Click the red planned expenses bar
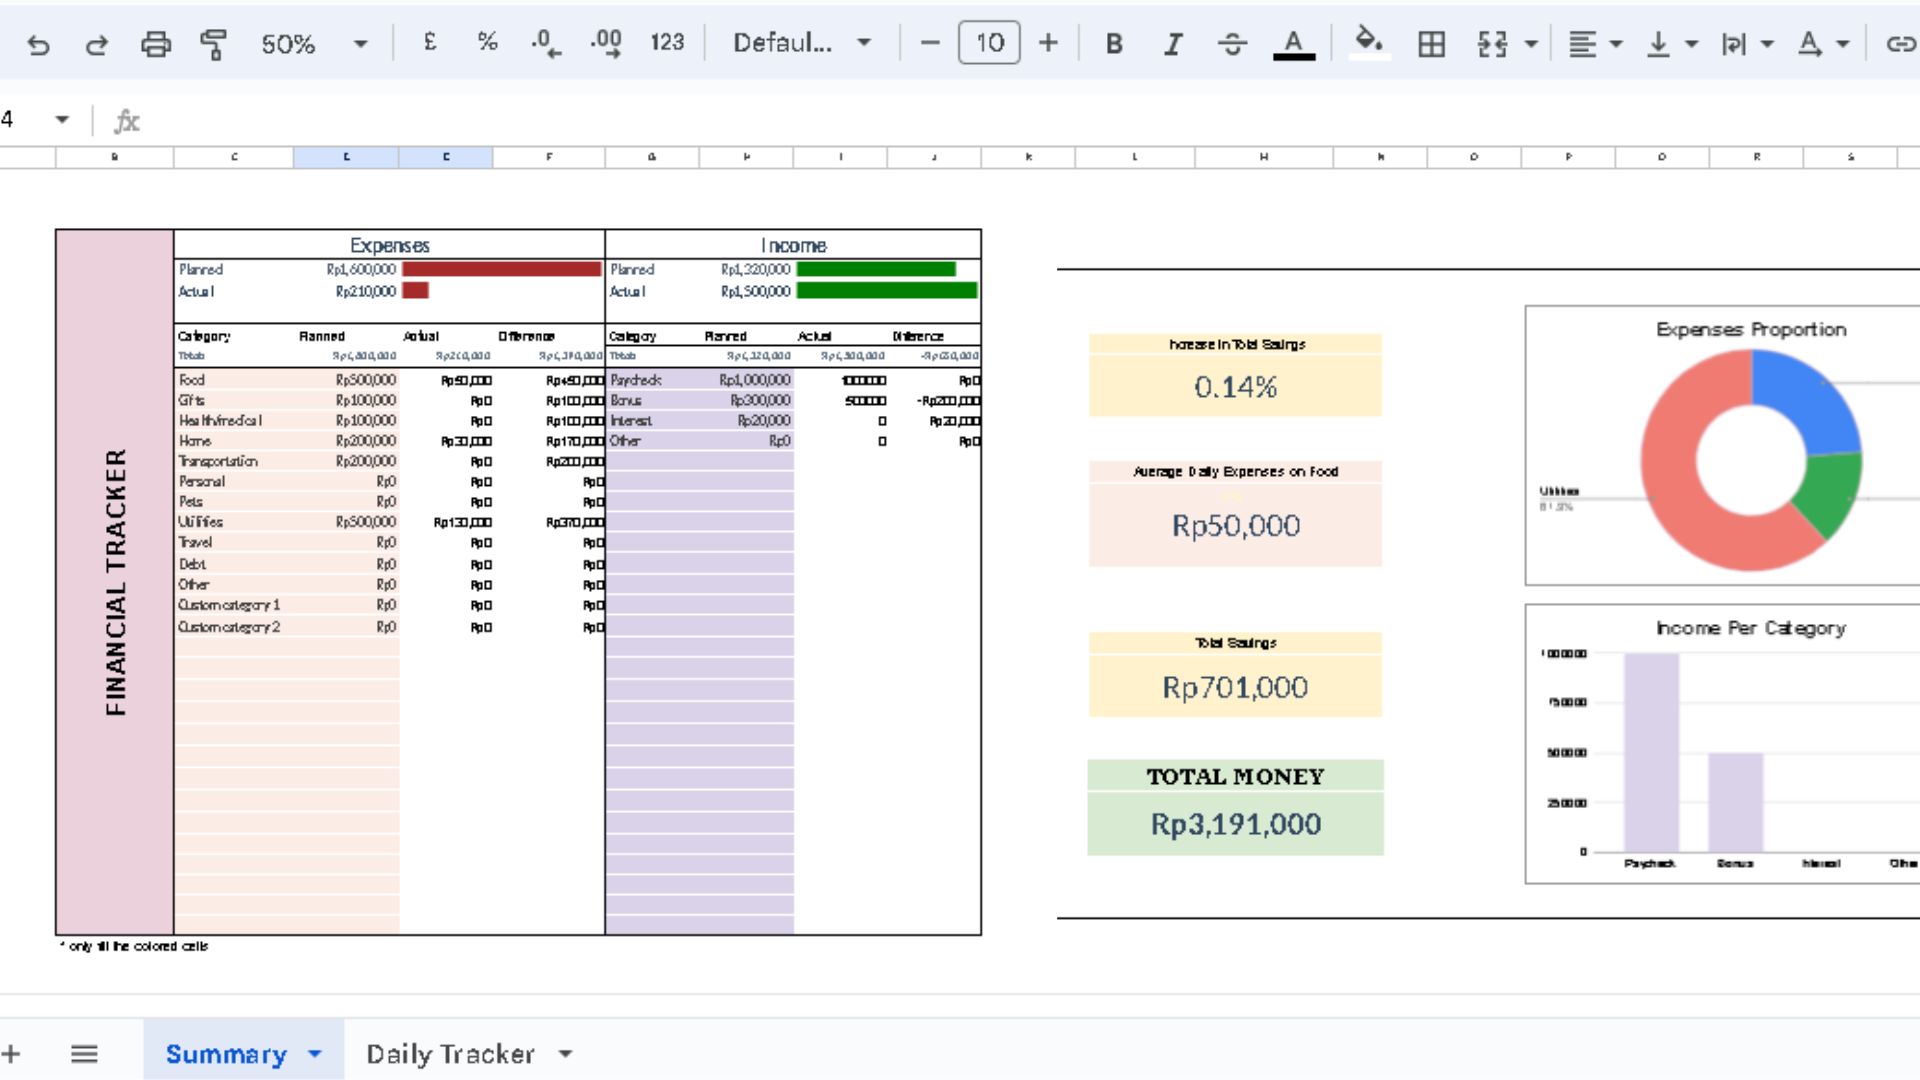This screenshot has height=1080, width=1920. pos(501,269)
